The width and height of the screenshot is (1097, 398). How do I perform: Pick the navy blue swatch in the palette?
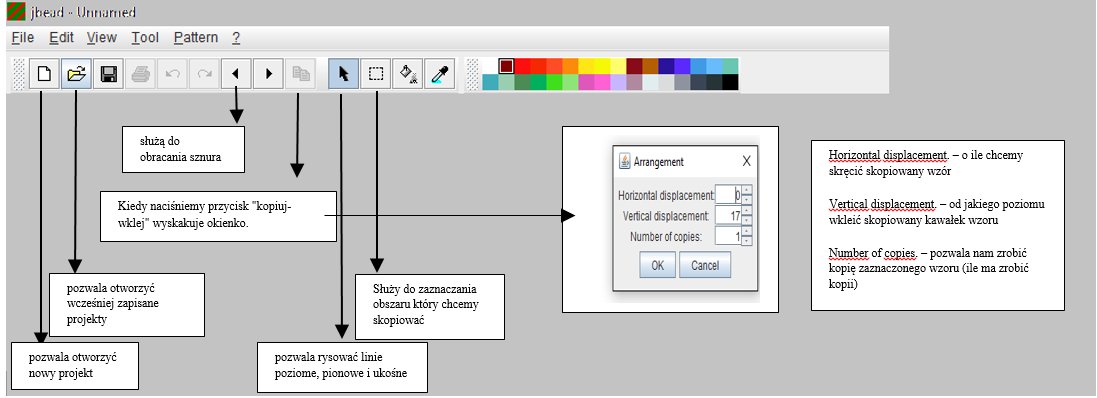[x=666, y=66]
